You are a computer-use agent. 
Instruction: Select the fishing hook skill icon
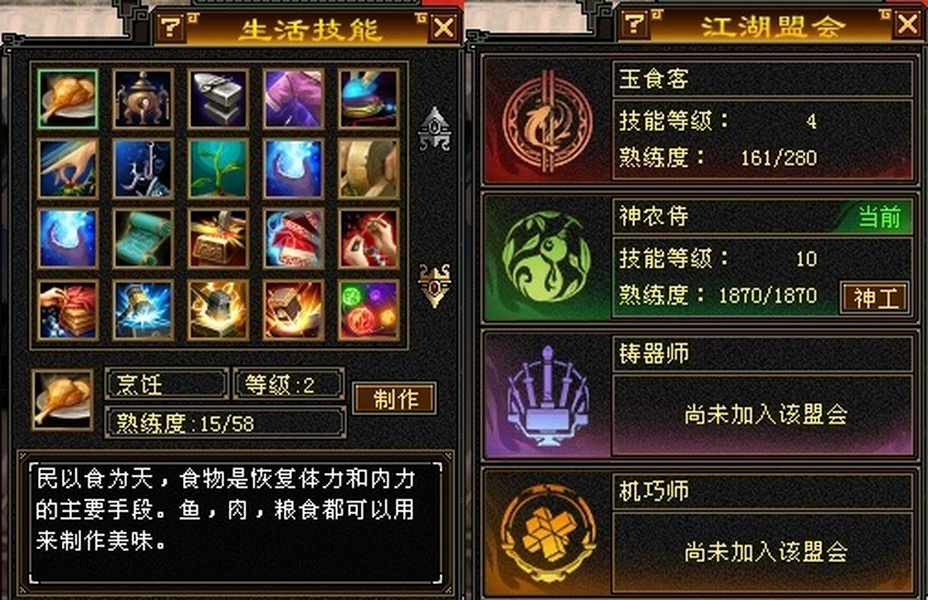(143, 169)
